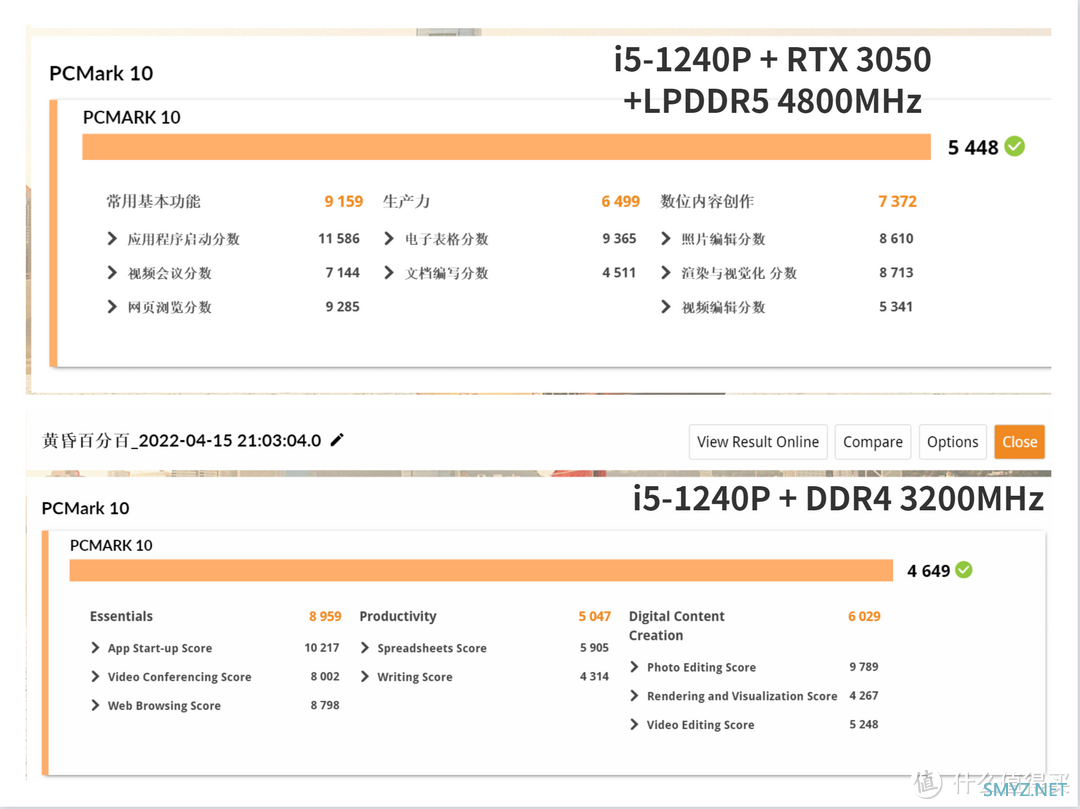Image resolution: width=1080 pixels, height=809 pixels.
Task: Expand 渲染与视觉化 分数 row
Action: [665, 273]
